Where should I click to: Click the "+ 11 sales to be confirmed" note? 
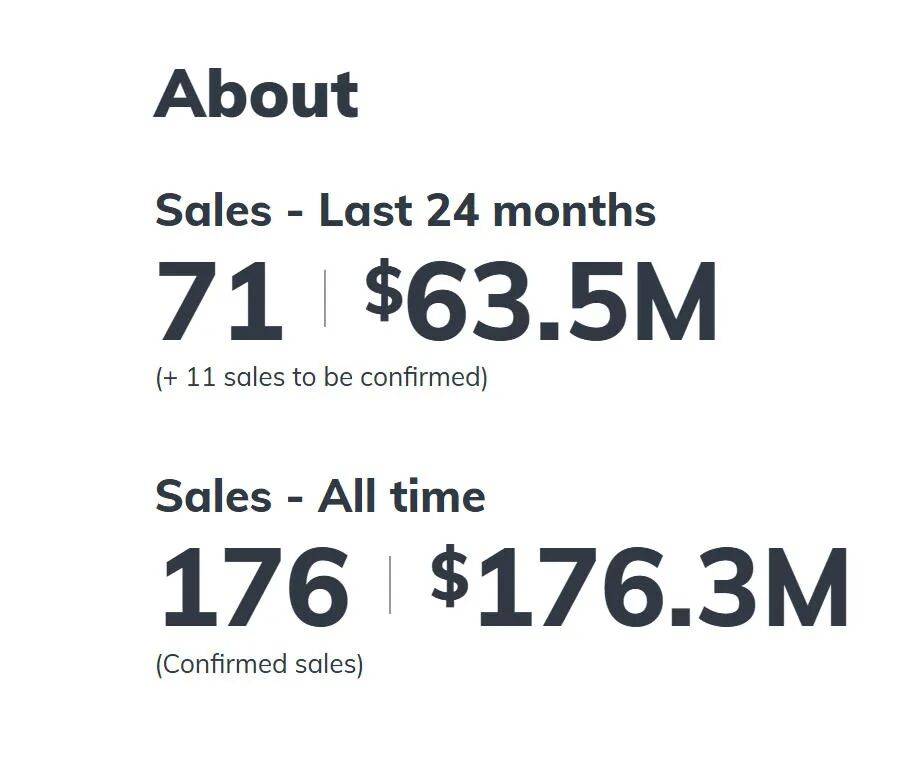321,378
